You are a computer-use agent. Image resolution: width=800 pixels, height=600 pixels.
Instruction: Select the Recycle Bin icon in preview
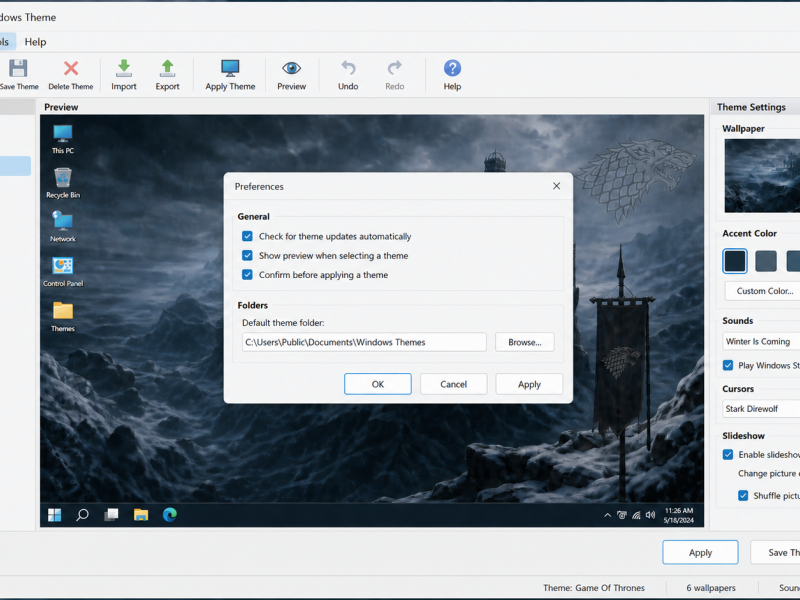point(63,178)
